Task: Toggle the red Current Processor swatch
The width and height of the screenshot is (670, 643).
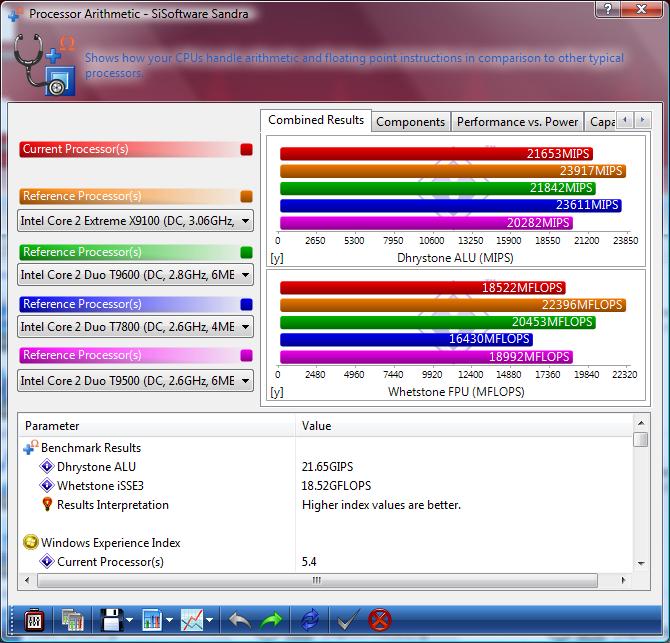Action: click(247, 149)
